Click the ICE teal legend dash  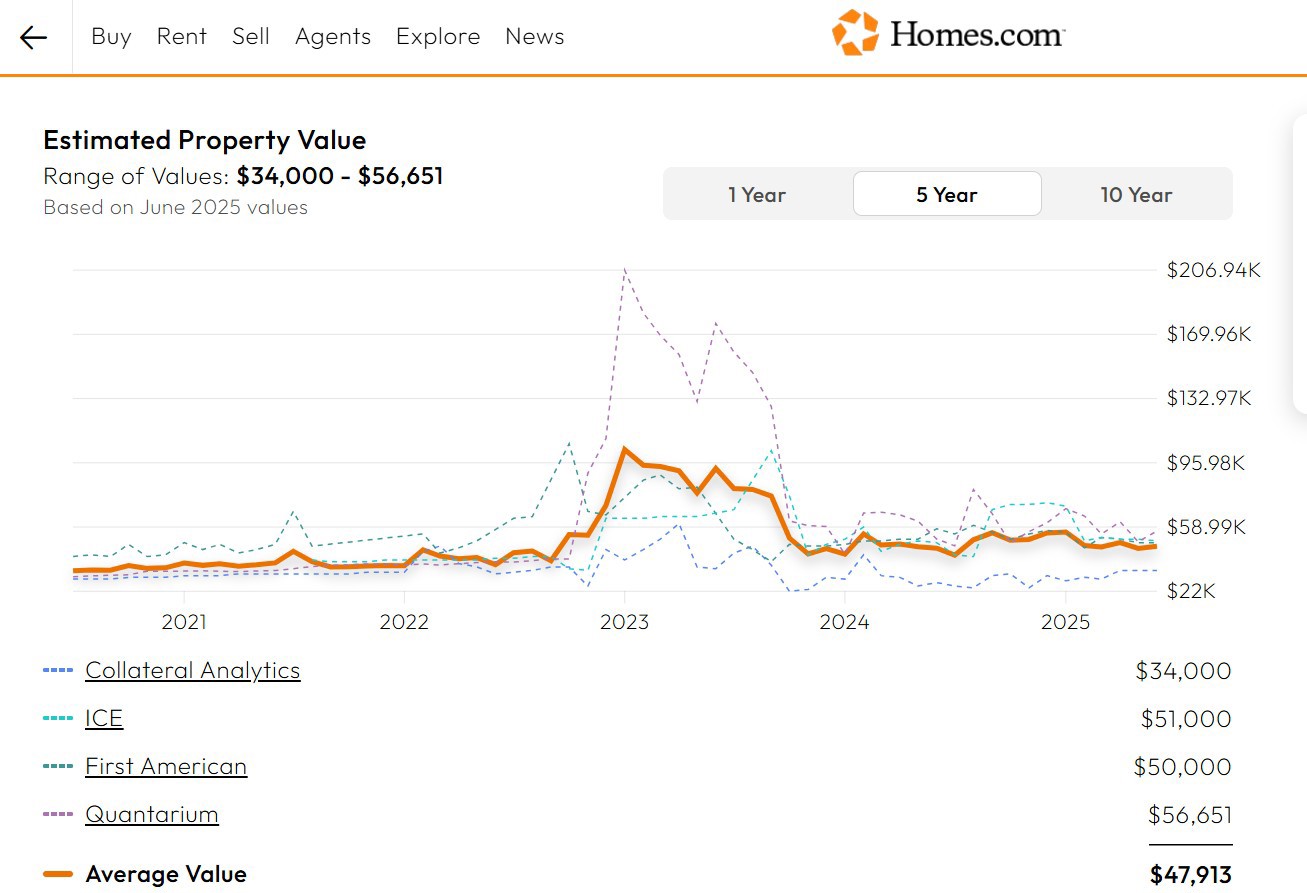[58, 718]
